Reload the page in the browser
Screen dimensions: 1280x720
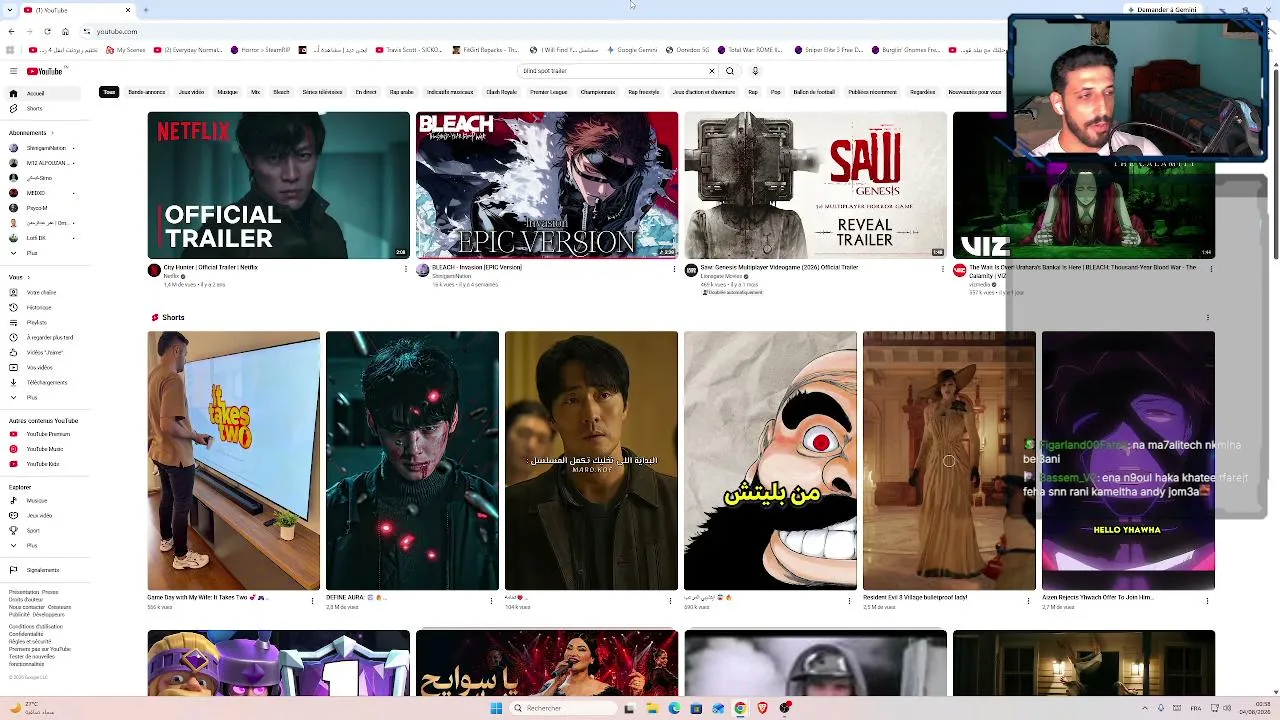[x=47, y=31]
